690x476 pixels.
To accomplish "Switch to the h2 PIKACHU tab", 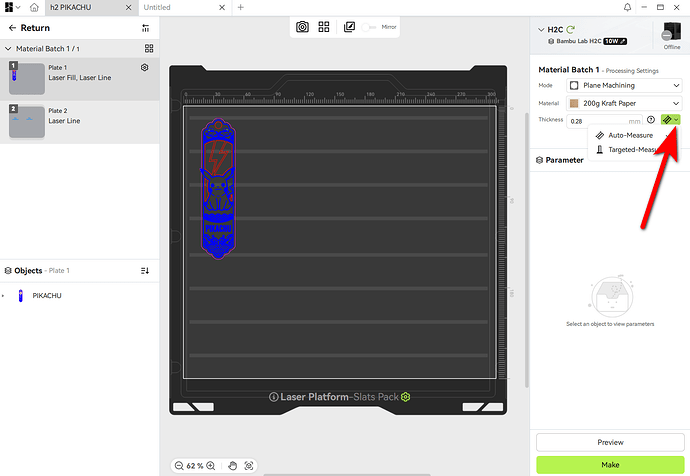I will point(71,7).
